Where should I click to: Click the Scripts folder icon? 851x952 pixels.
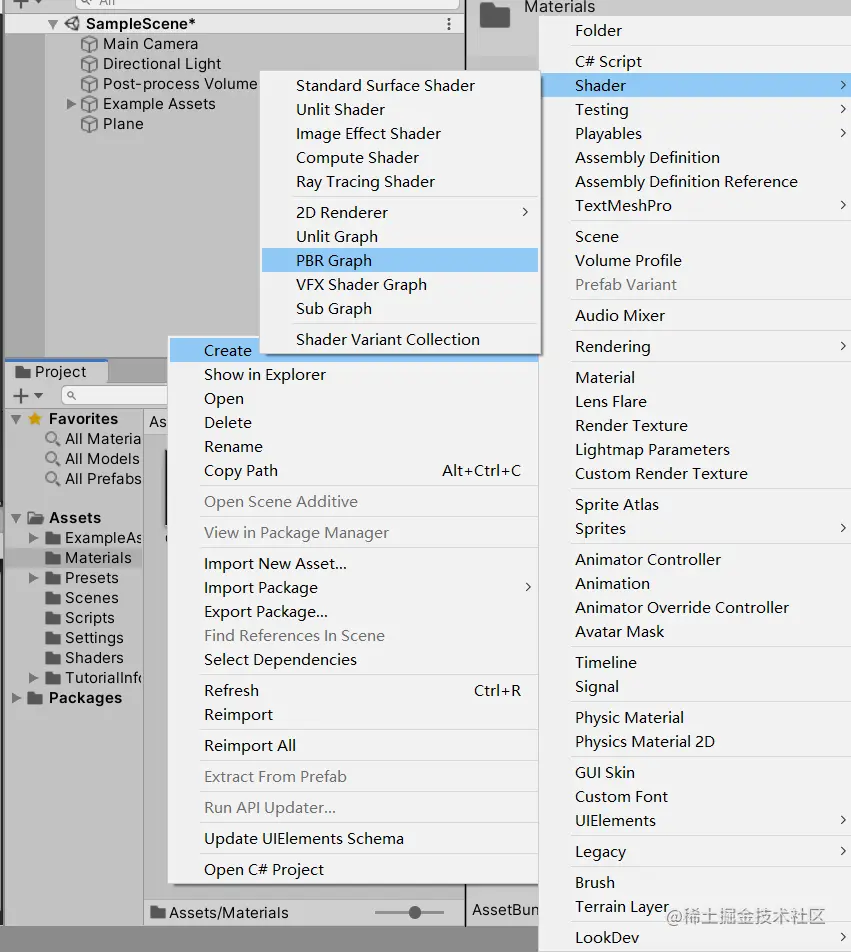(53, 618)
